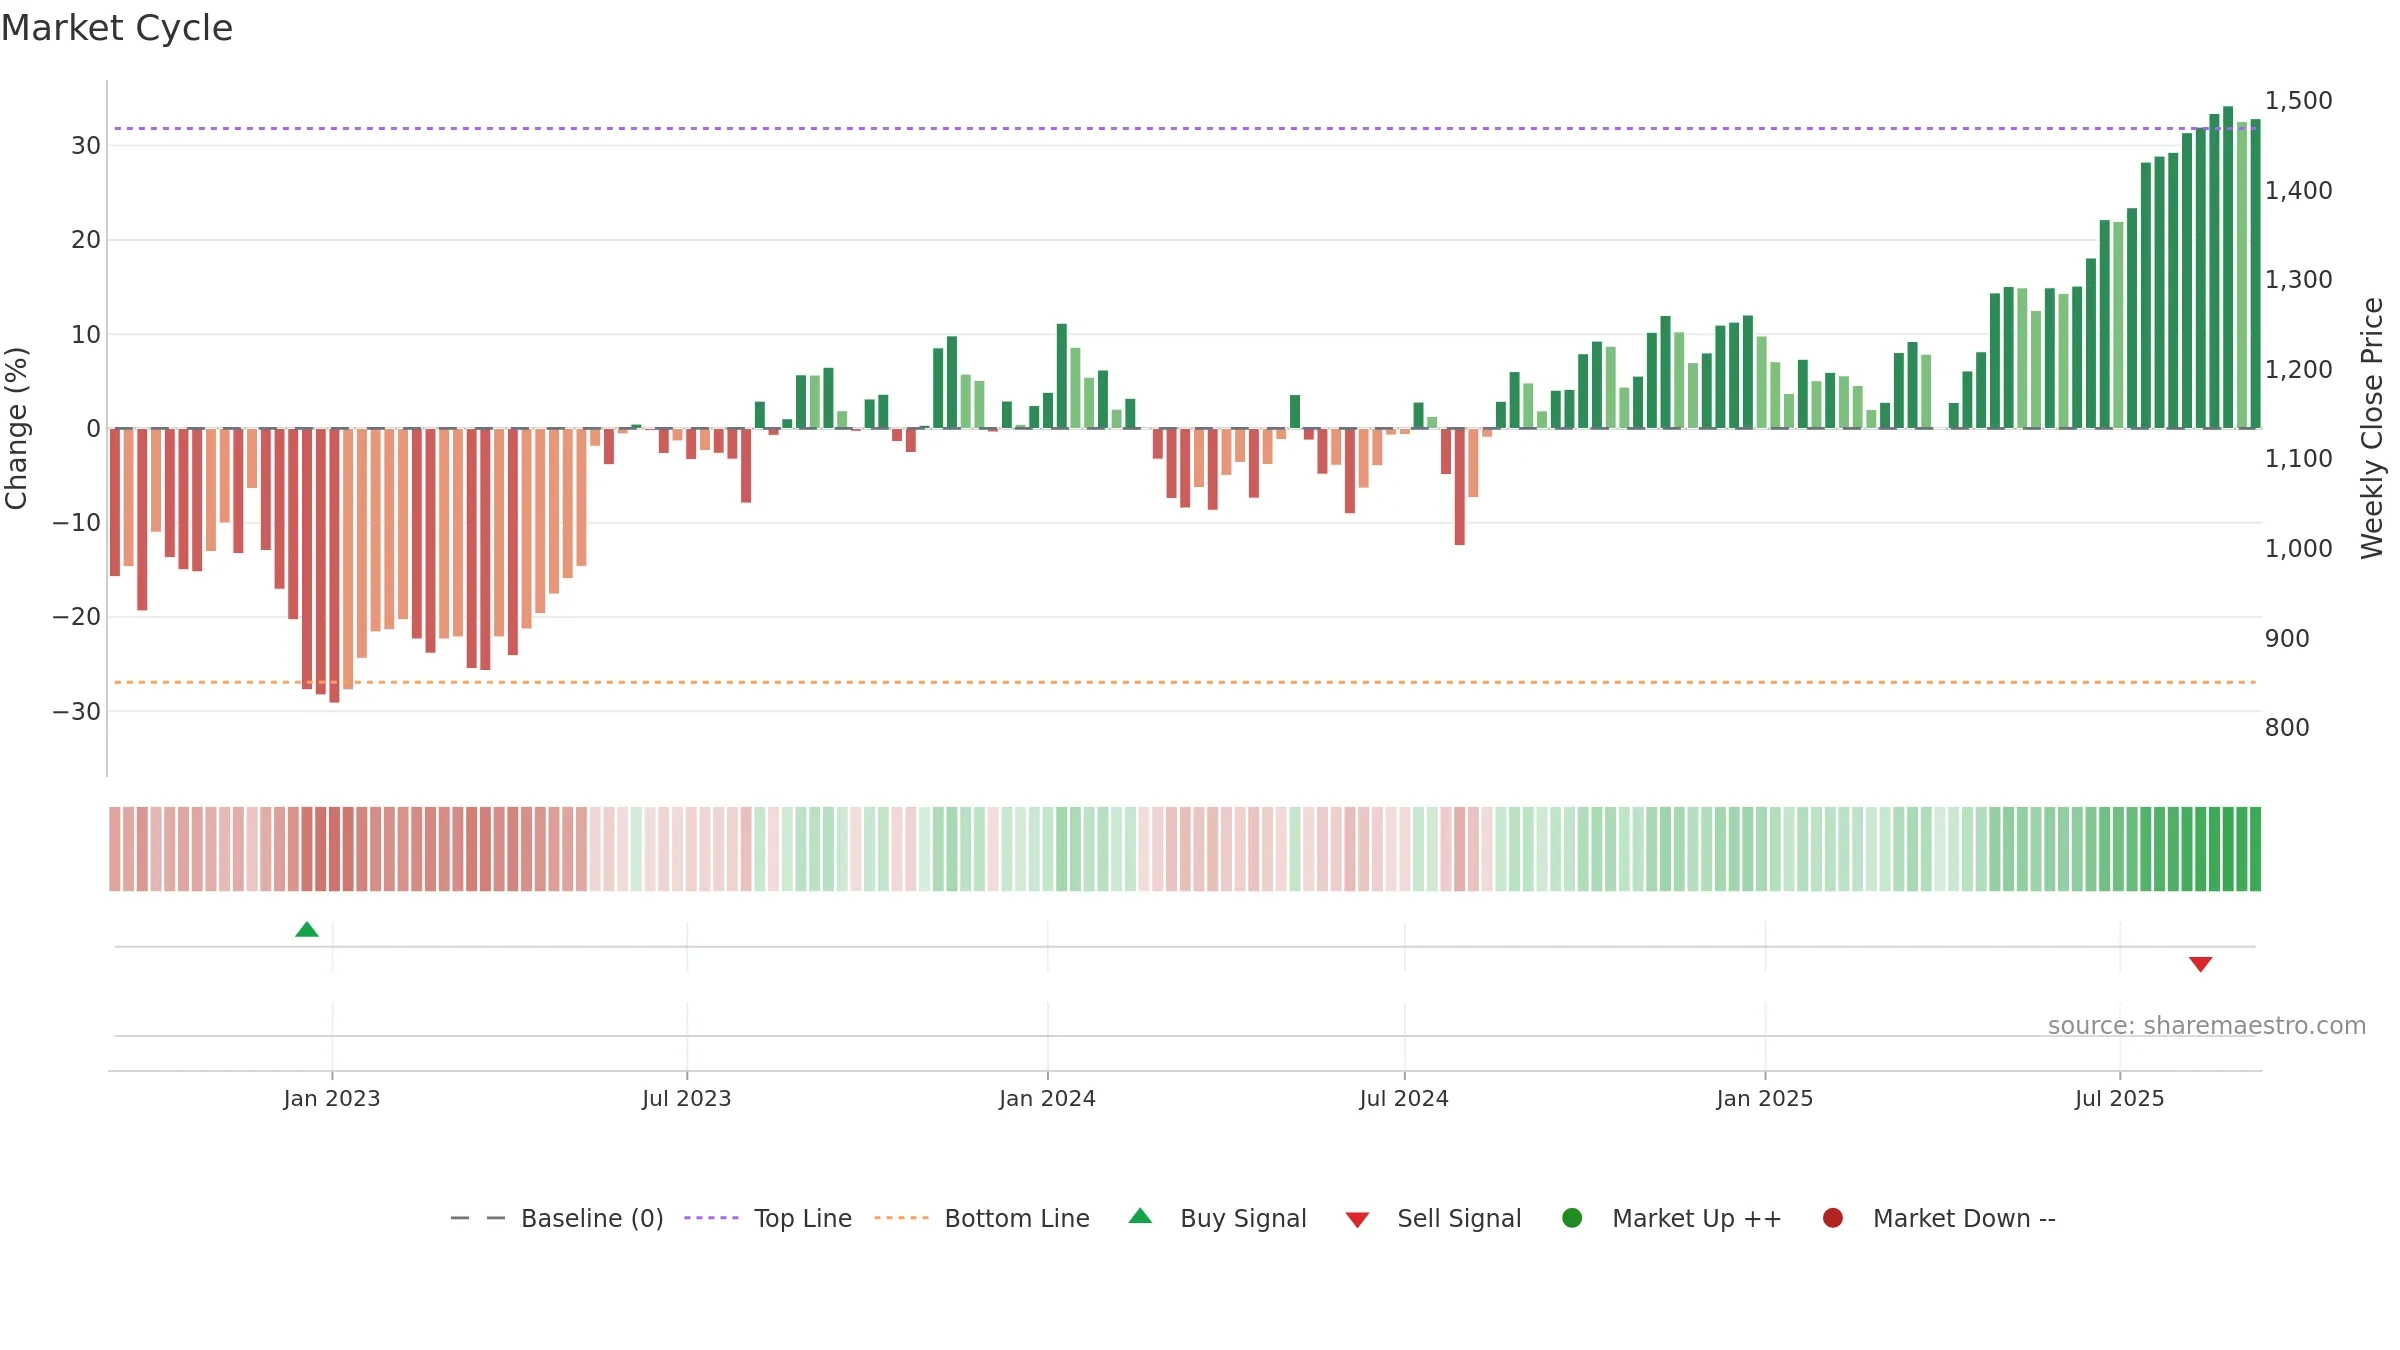Click the −30 change axis label
Image resolution: width=2400 pixels, height=1350 pixels.
pyautogui.click(x=77, y=712)
